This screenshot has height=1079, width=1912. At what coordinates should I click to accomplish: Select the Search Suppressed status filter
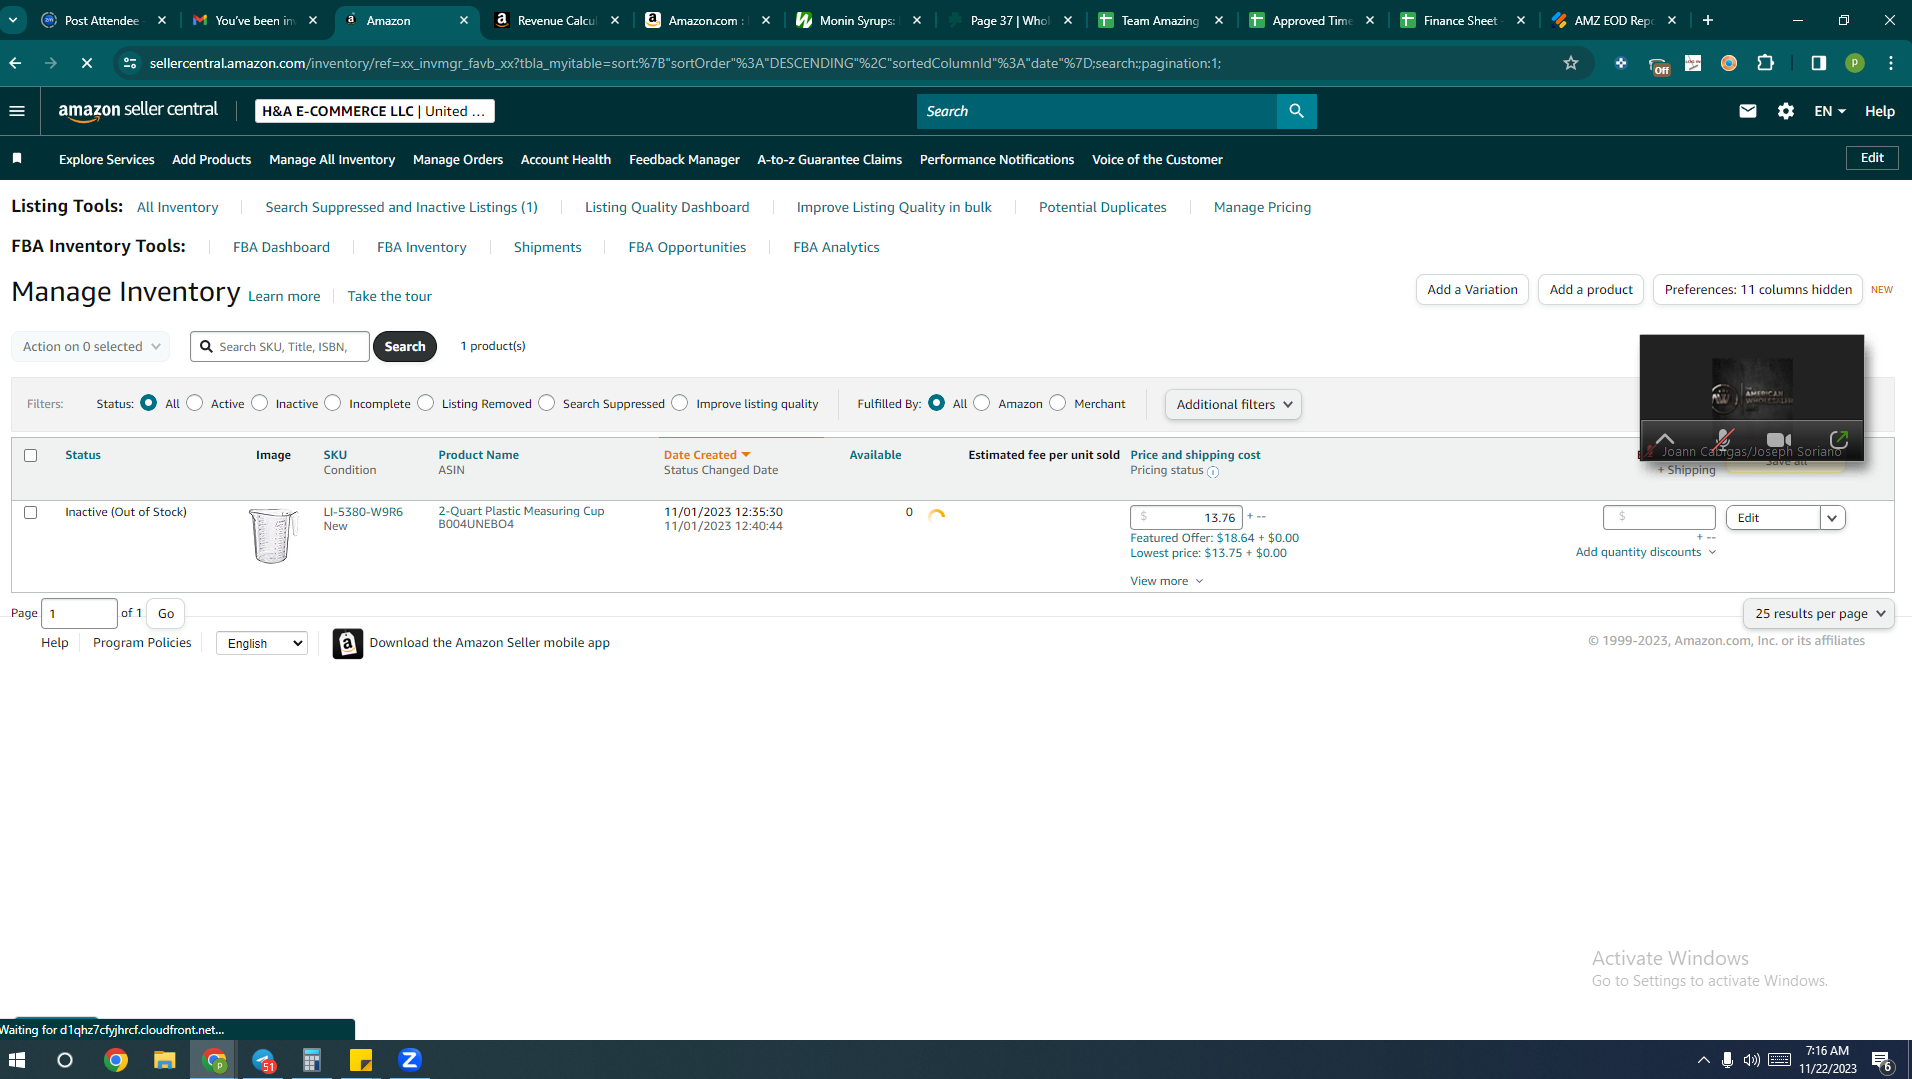[547, 403]
